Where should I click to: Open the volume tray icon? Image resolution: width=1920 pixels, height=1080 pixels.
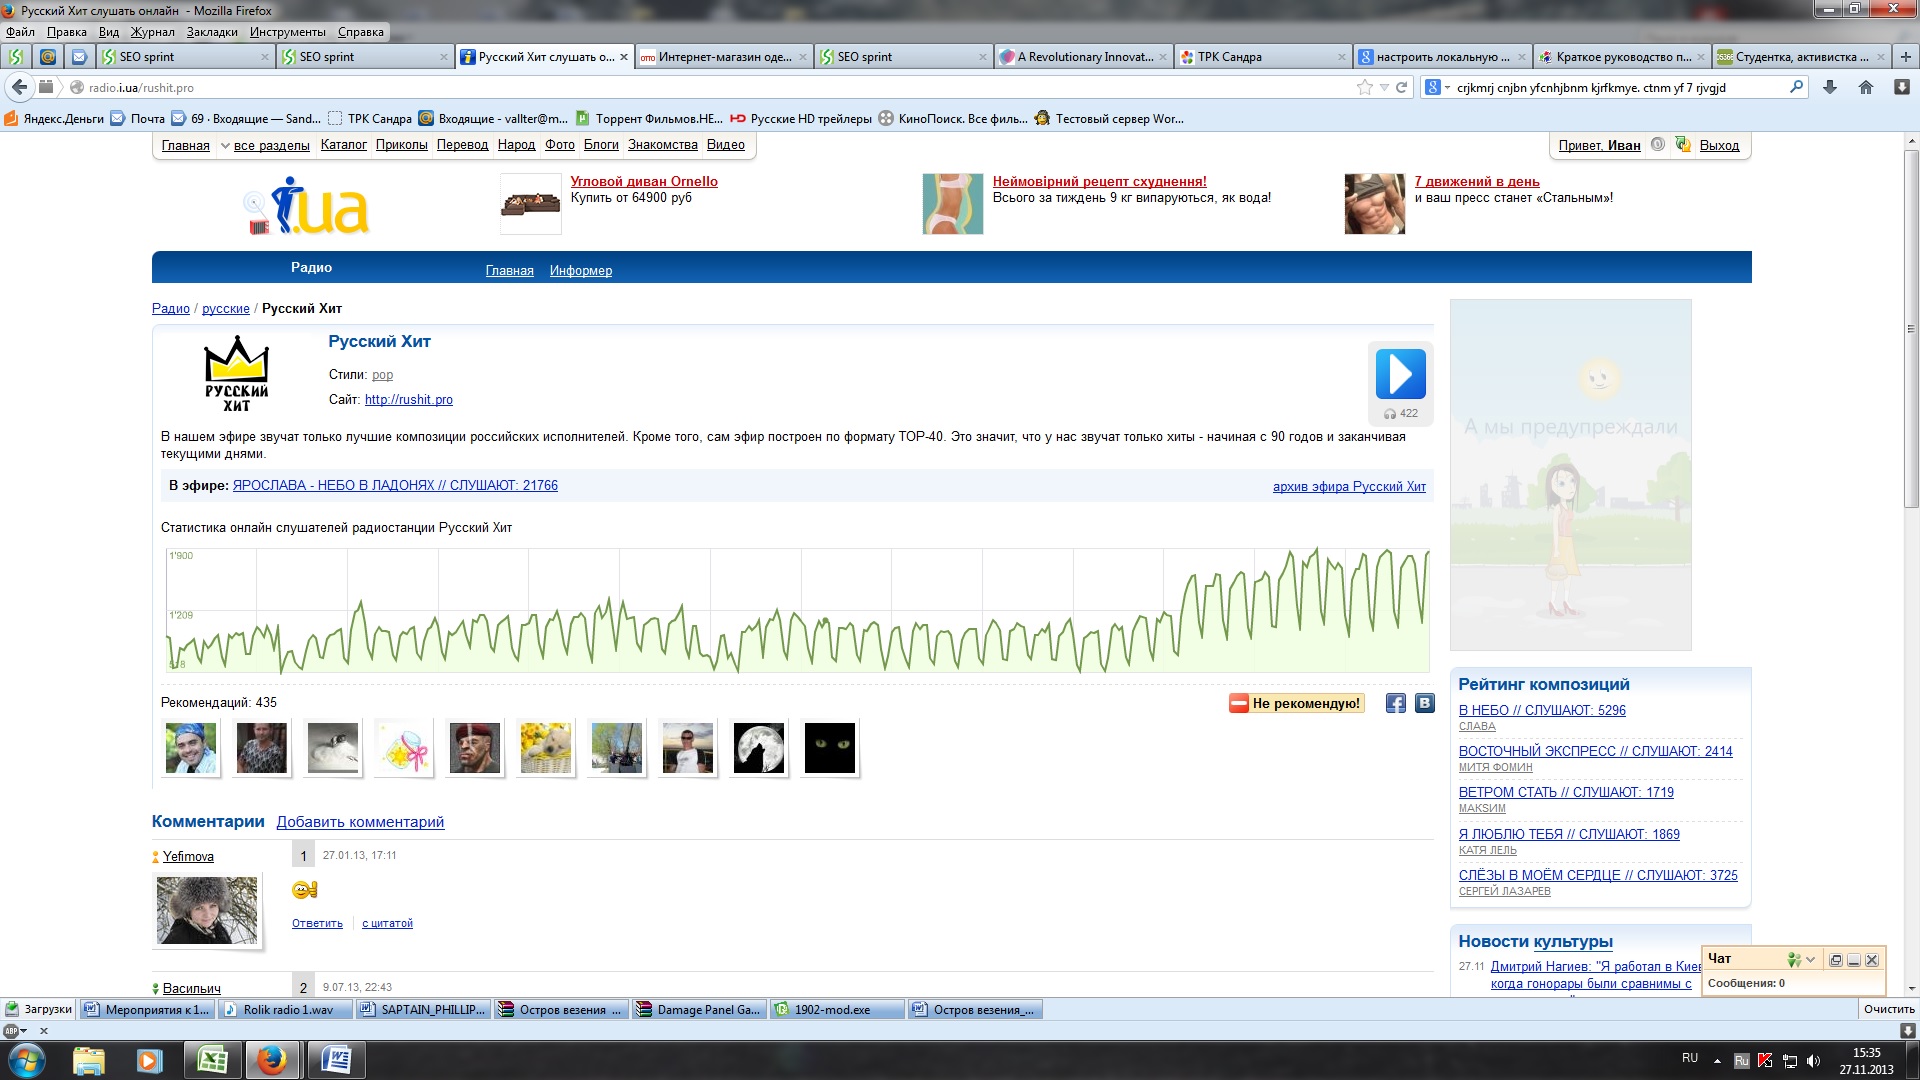coord(1813,1060)
